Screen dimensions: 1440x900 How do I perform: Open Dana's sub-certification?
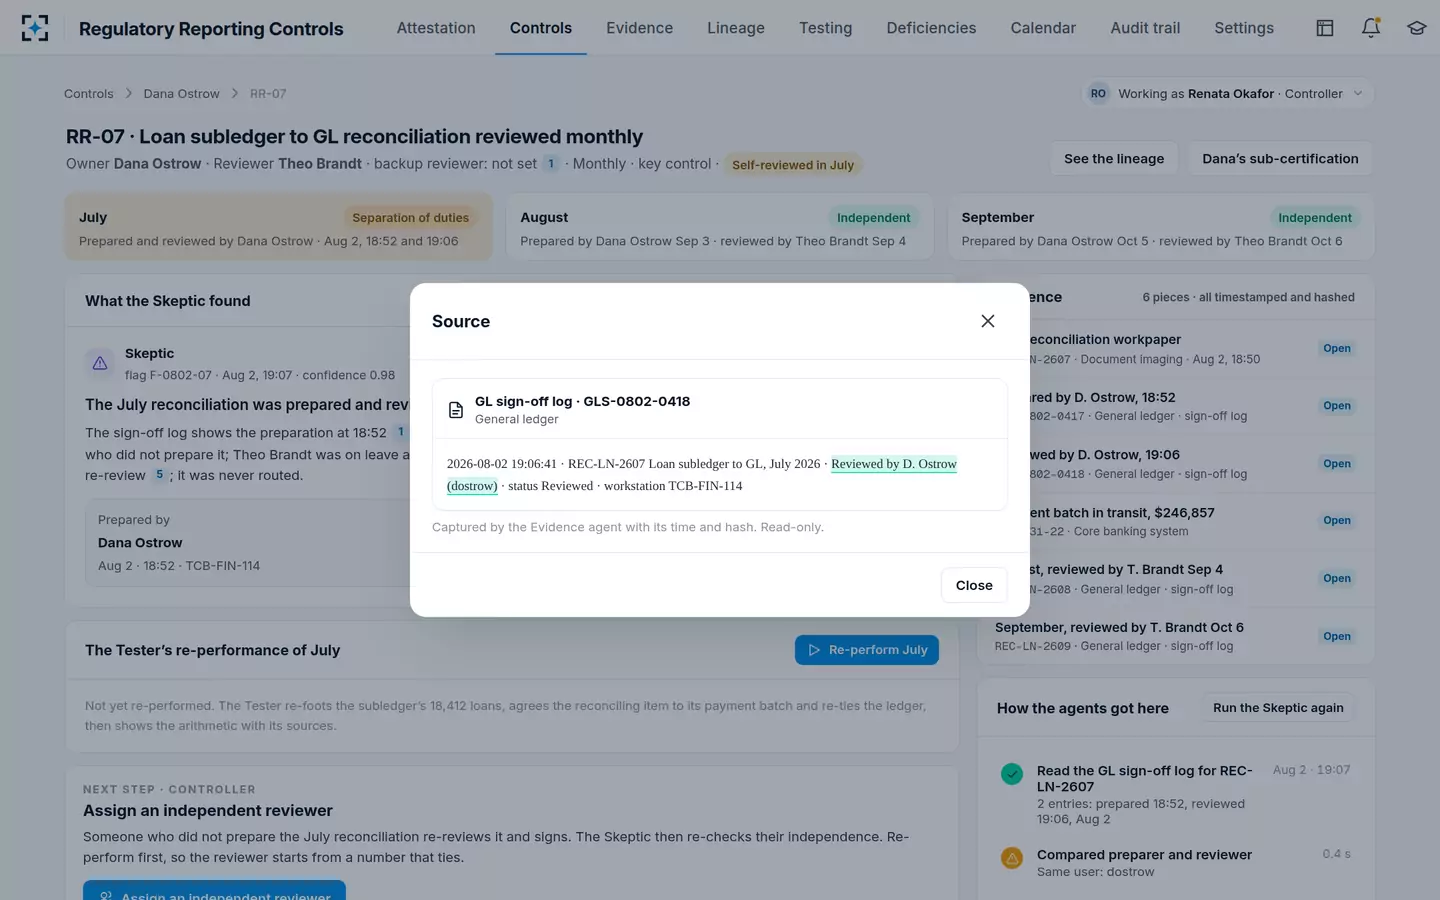point(1280,159)
